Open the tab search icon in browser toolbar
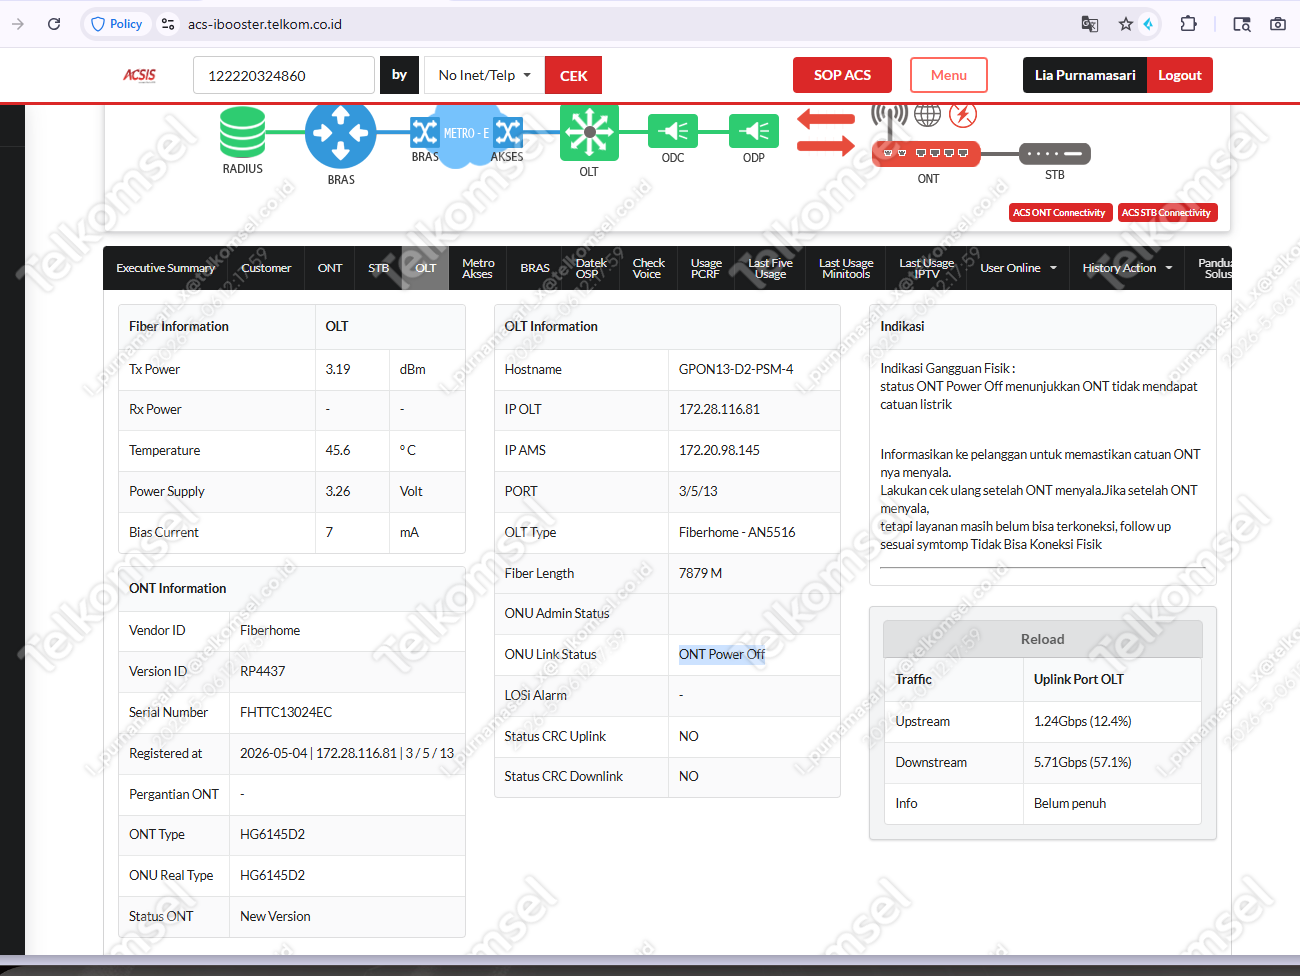 [x=1242, y=24]
